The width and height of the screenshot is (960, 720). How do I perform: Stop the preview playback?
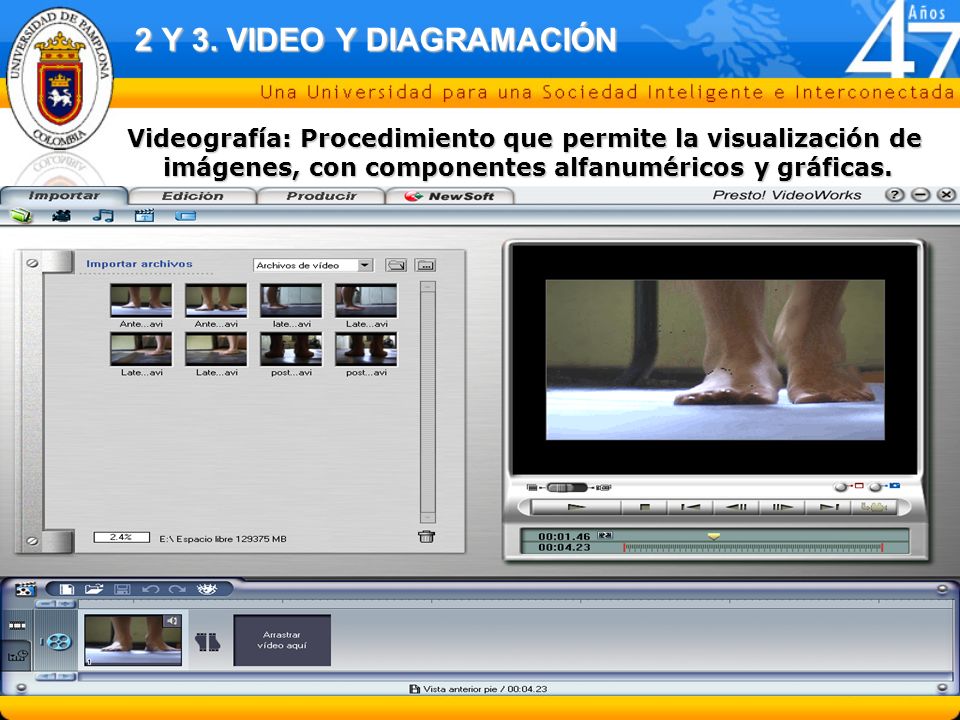click(x=644, y=507)
